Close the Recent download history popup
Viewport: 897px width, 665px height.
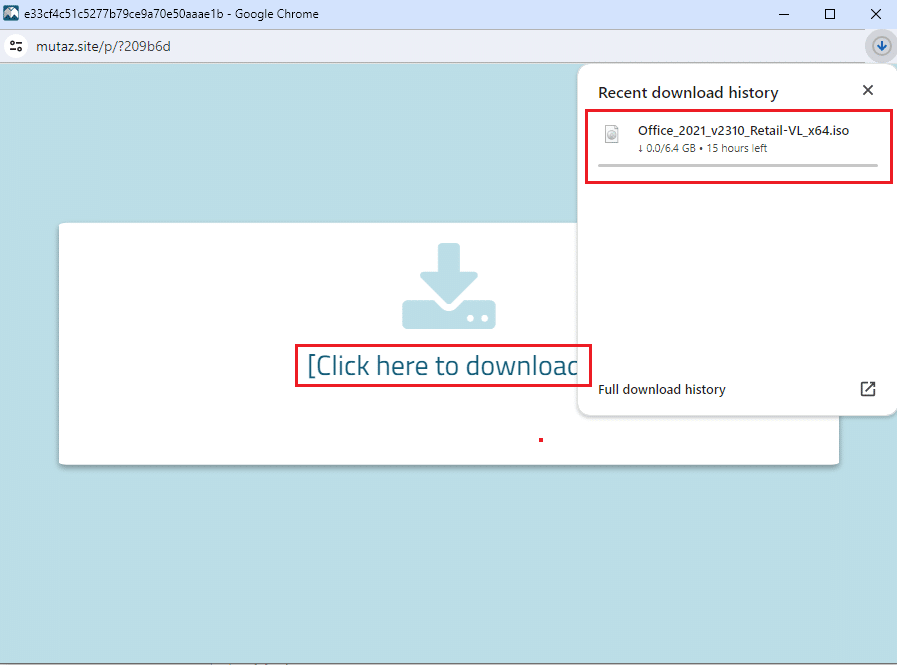(x=867, y=91)
